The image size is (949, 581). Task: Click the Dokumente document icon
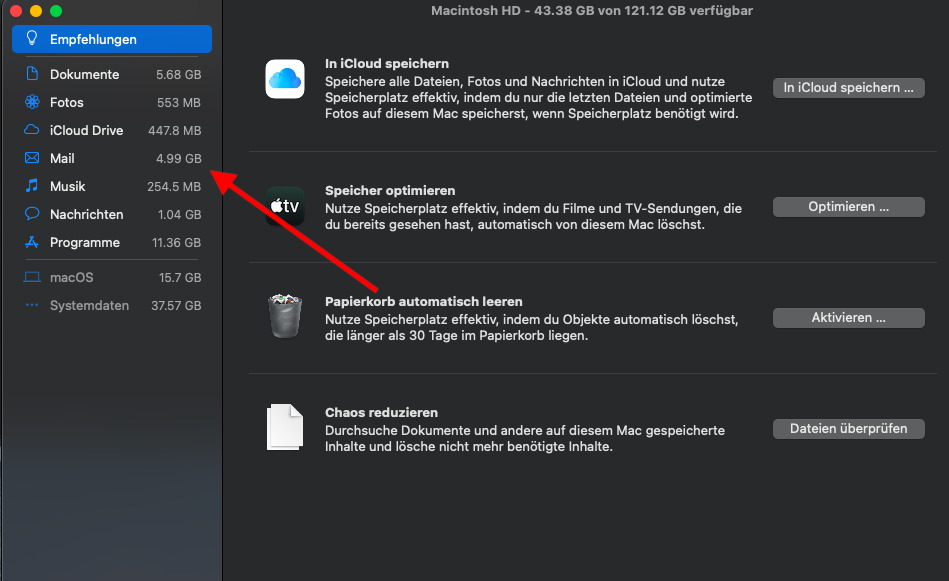[32, 74]
